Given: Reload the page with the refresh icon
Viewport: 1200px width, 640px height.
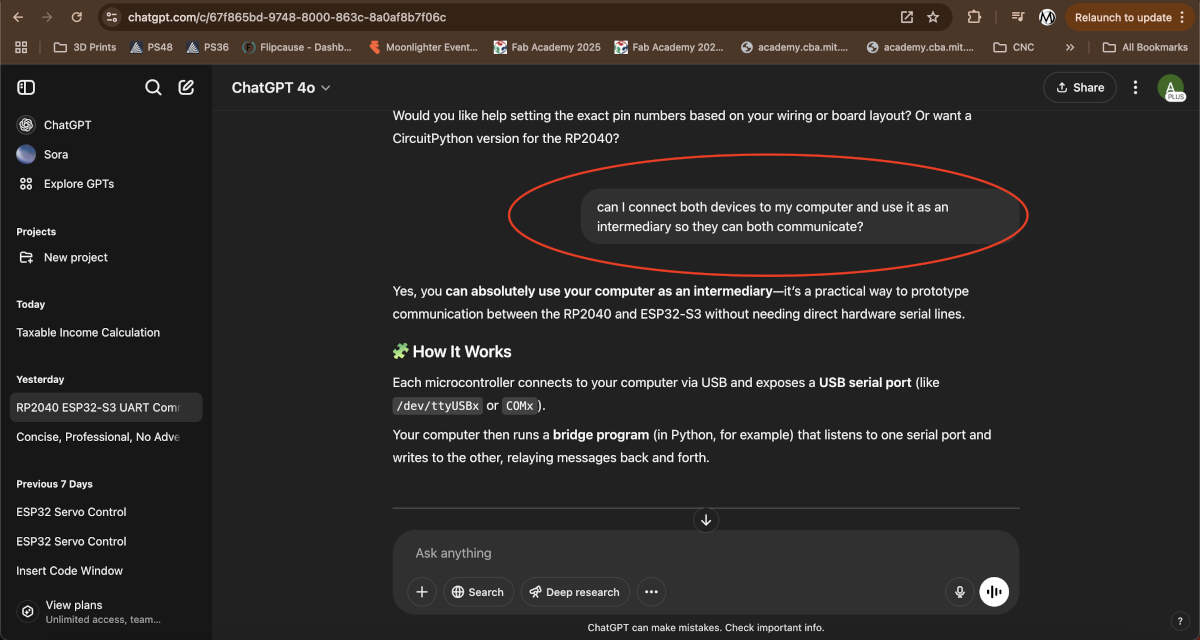Looking at the screenshot, I should click(77, 17).
